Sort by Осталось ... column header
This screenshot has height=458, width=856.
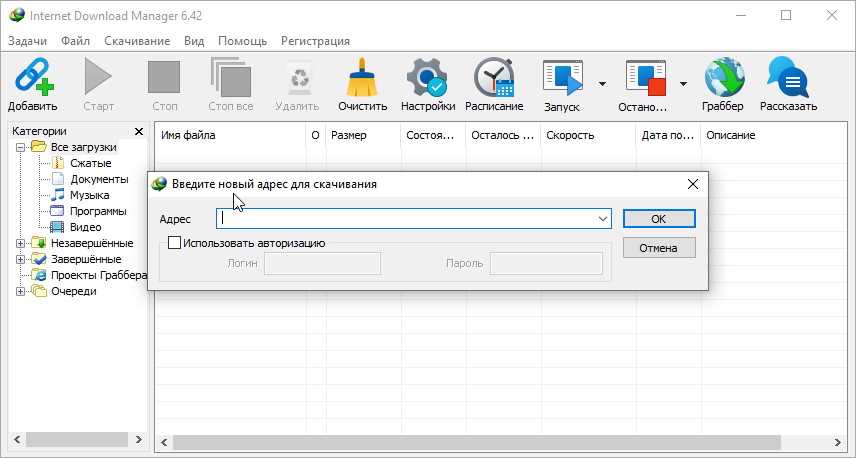tap(503, 135)
